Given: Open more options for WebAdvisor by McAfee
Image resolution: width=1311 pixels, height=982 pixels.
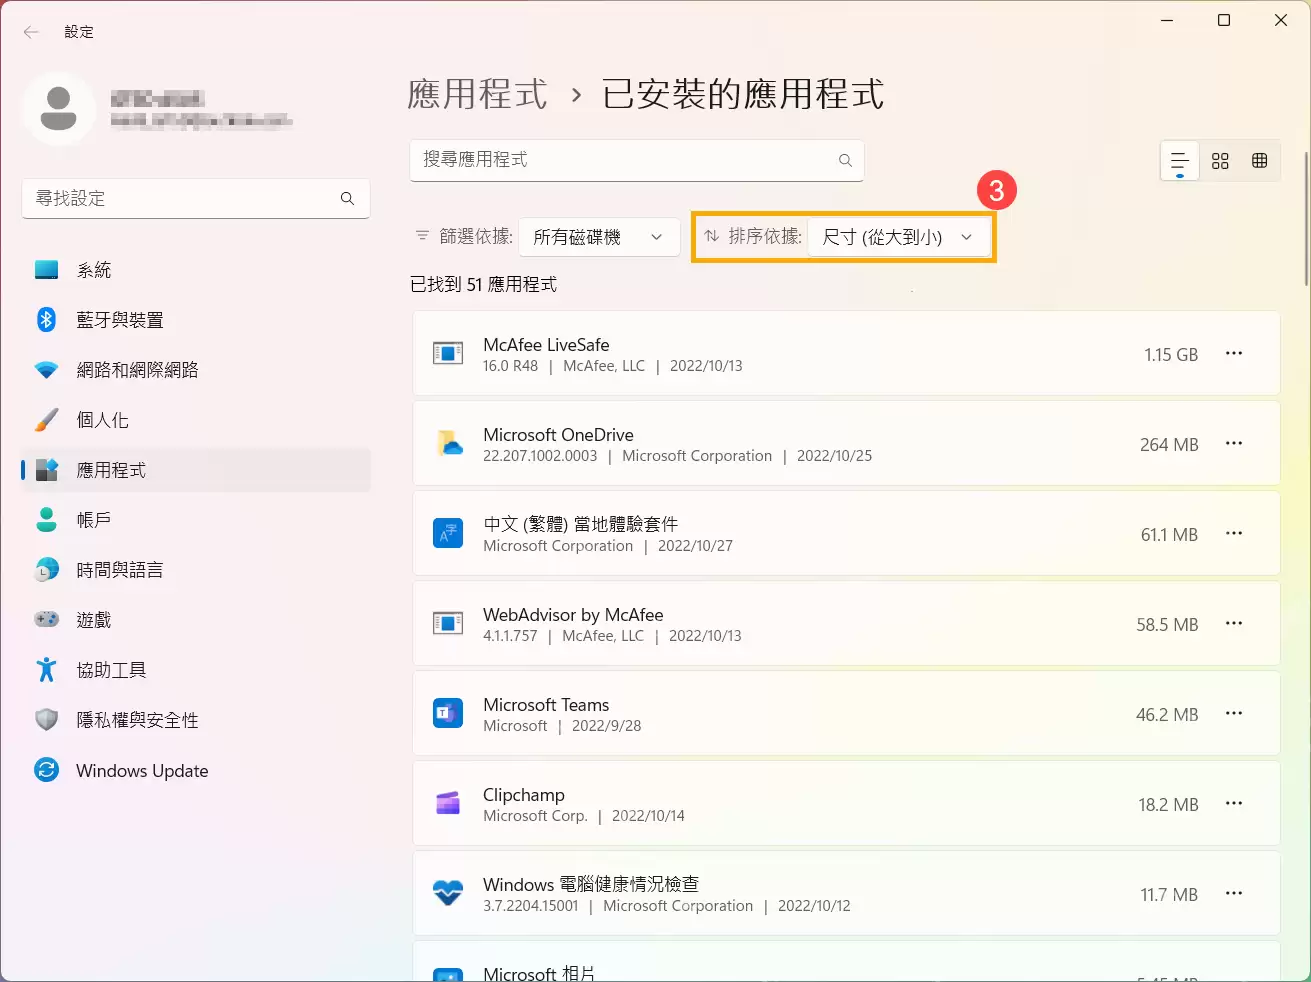Looking at the screenshot, I should 1234,624.
